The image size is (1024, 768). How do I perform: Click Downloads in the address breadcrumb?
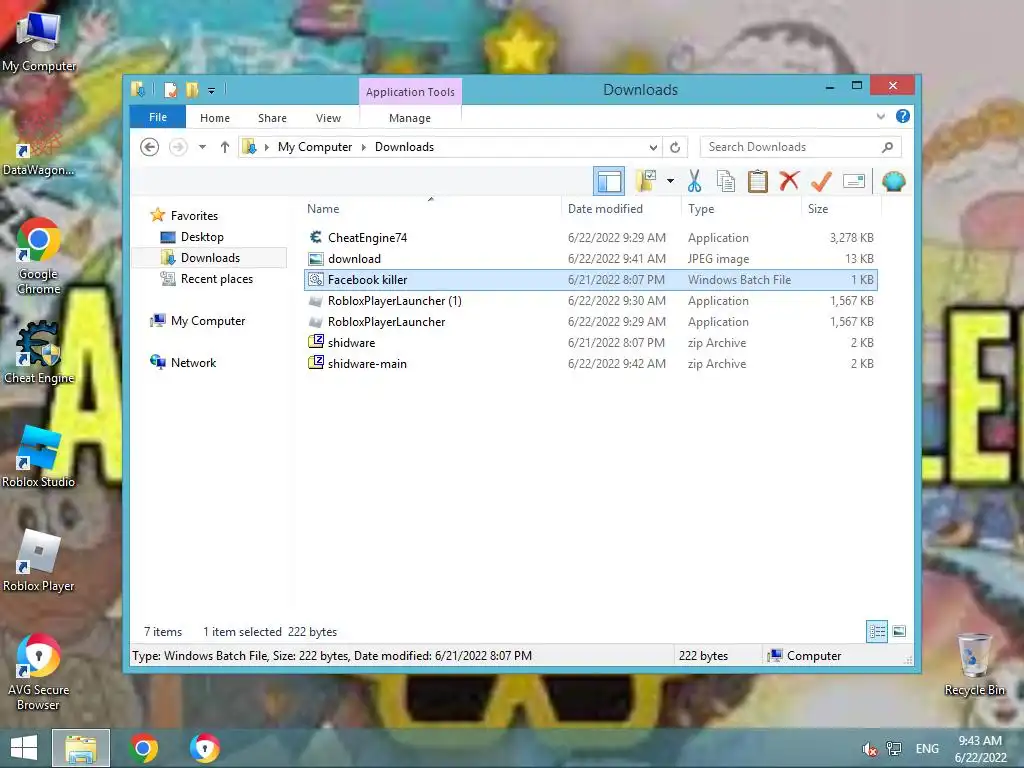pos(404,147)
